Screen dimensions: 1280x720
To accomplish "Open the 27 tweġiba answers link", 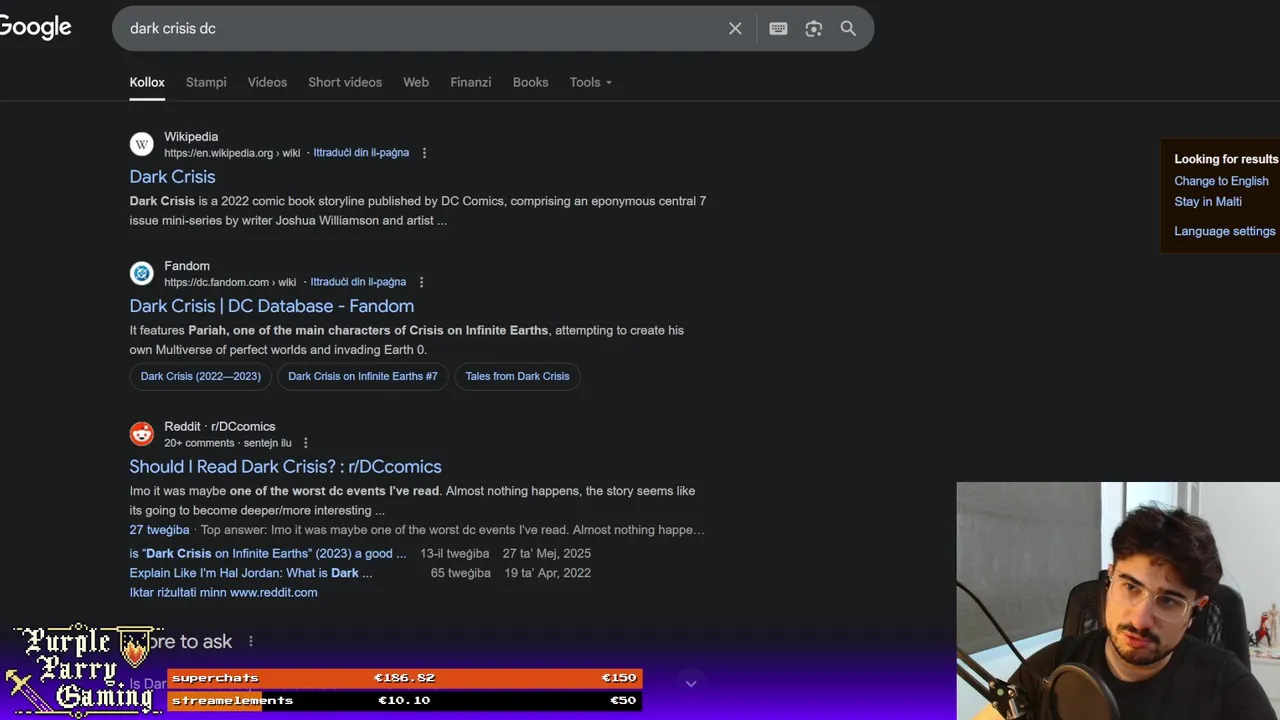I will 159,530.
